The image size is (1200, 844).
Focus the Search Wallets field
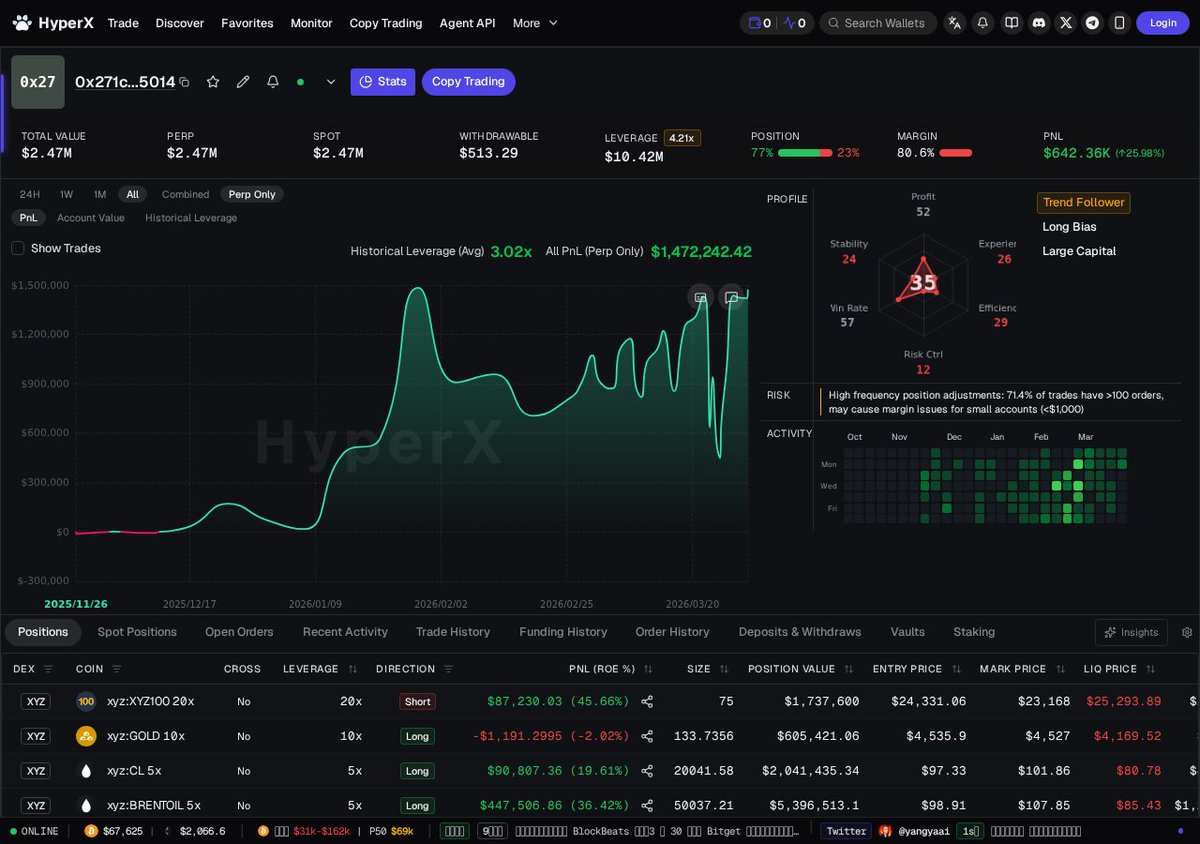tap(878, 23)
